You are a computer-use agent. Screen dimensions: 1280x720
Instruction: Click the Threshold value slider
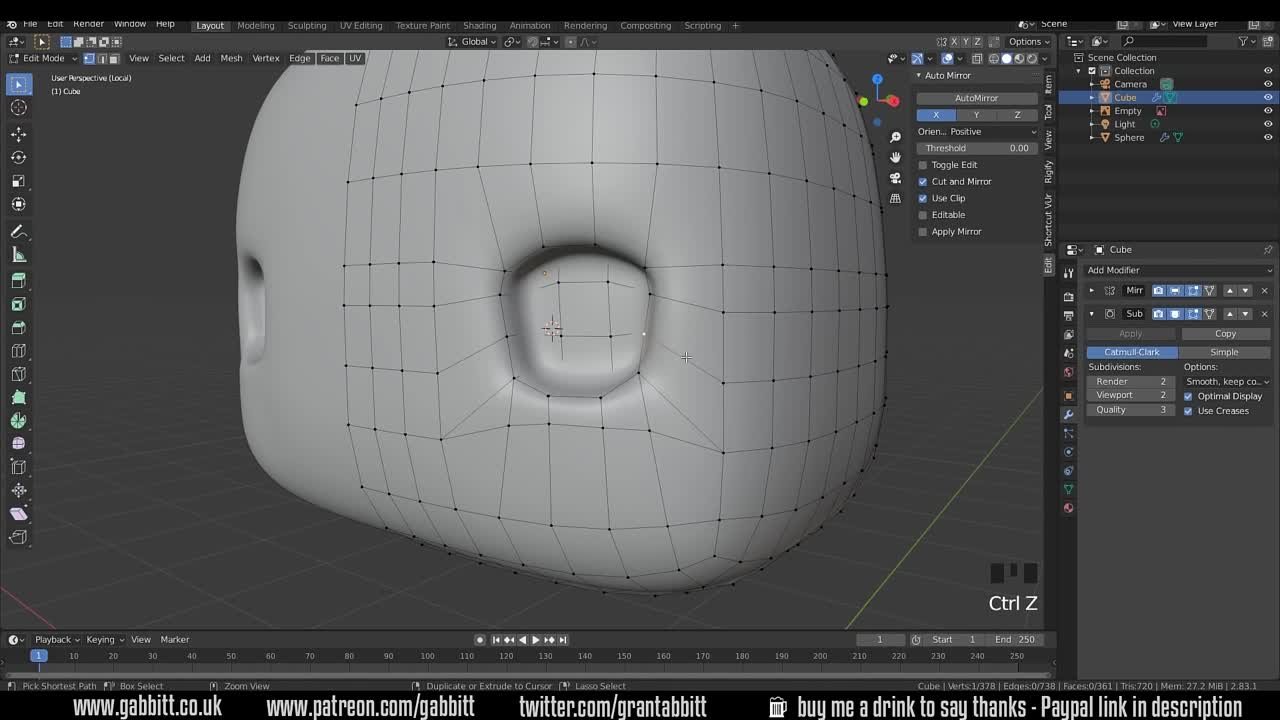(x=976, y=148)
